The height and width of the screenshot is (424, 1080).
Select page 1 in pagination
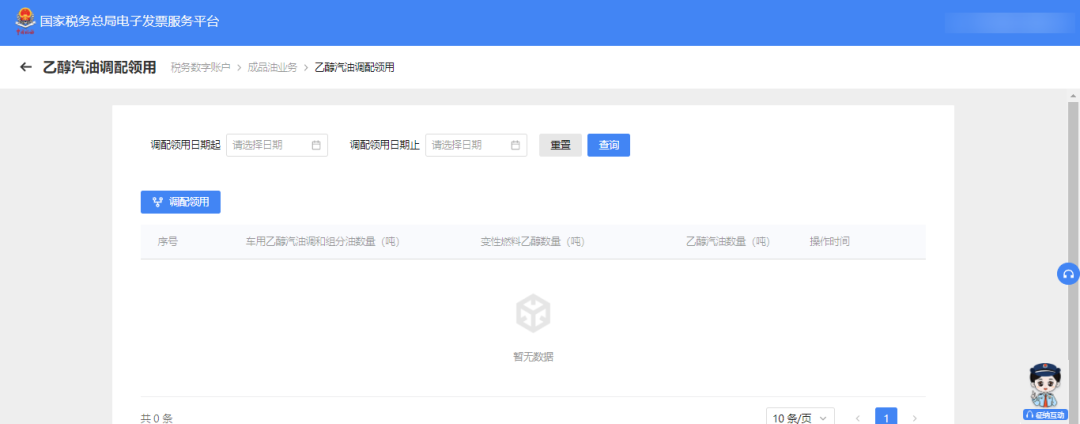[886, 417]
